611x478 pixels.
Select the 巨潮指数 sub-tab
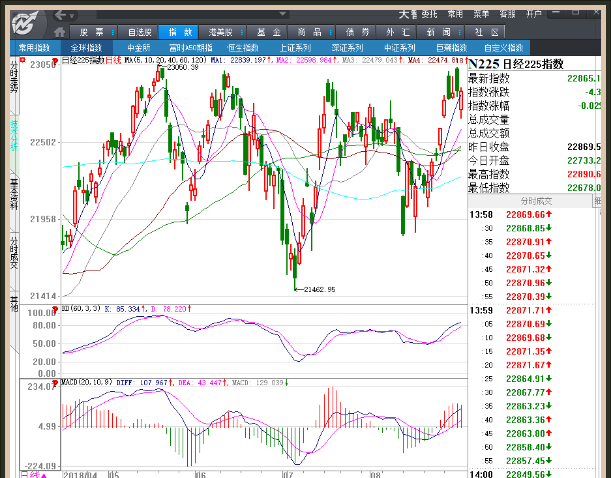point(452,48)
